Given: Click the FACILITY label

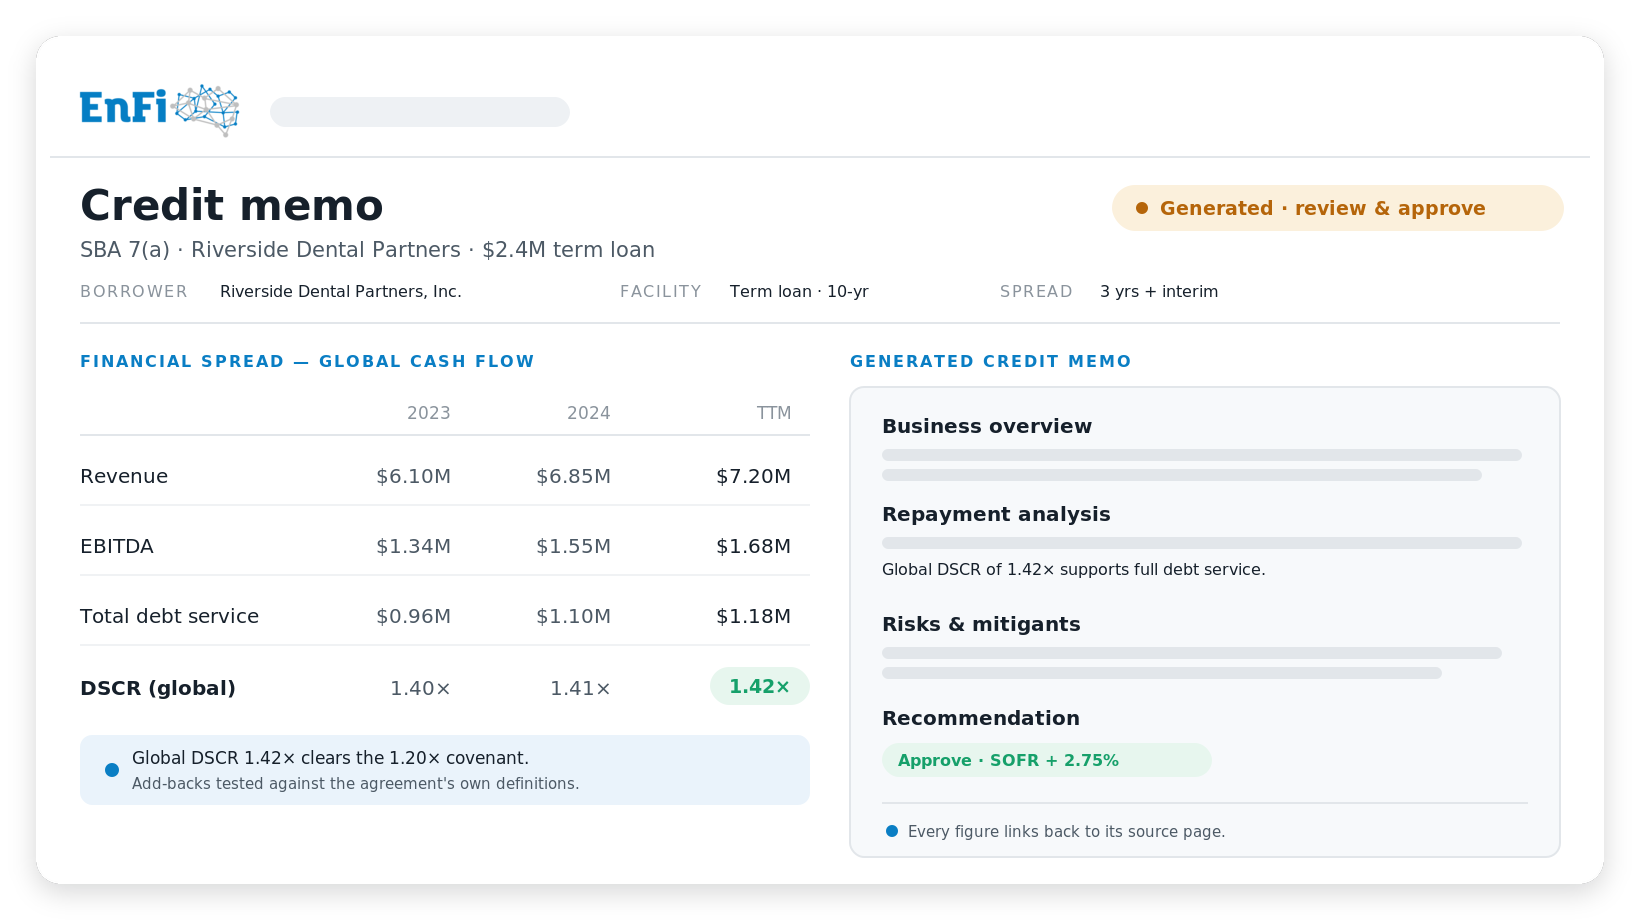Looking at the screenshot, I should (x=661, y=291).
